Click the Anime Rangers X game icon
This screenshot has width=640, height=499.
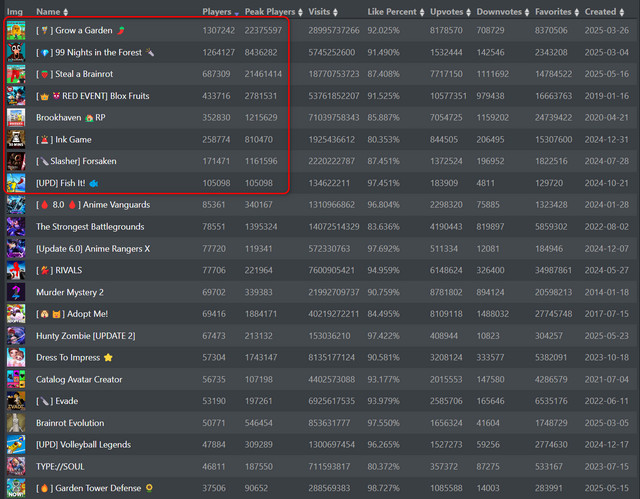16,249
